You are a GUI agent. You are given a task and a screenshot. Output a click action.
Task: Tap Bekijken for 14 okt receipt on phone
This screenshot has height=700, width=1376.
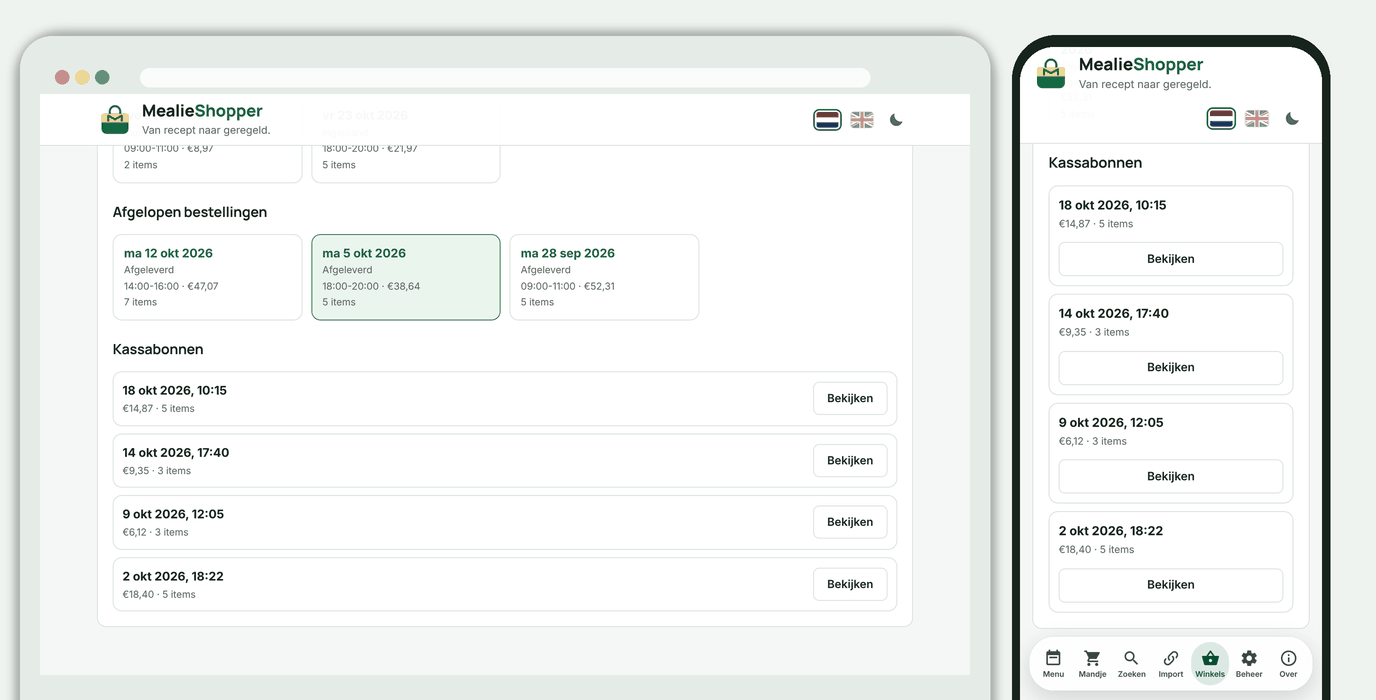(x=1171, y=367)
